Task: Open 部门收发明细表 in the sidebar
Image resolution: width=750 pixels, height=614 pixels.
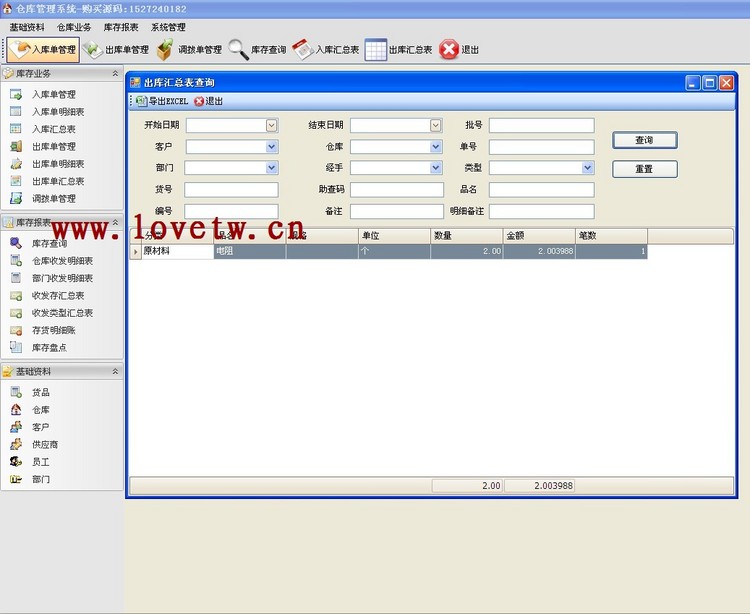Action: pos(62,278)
